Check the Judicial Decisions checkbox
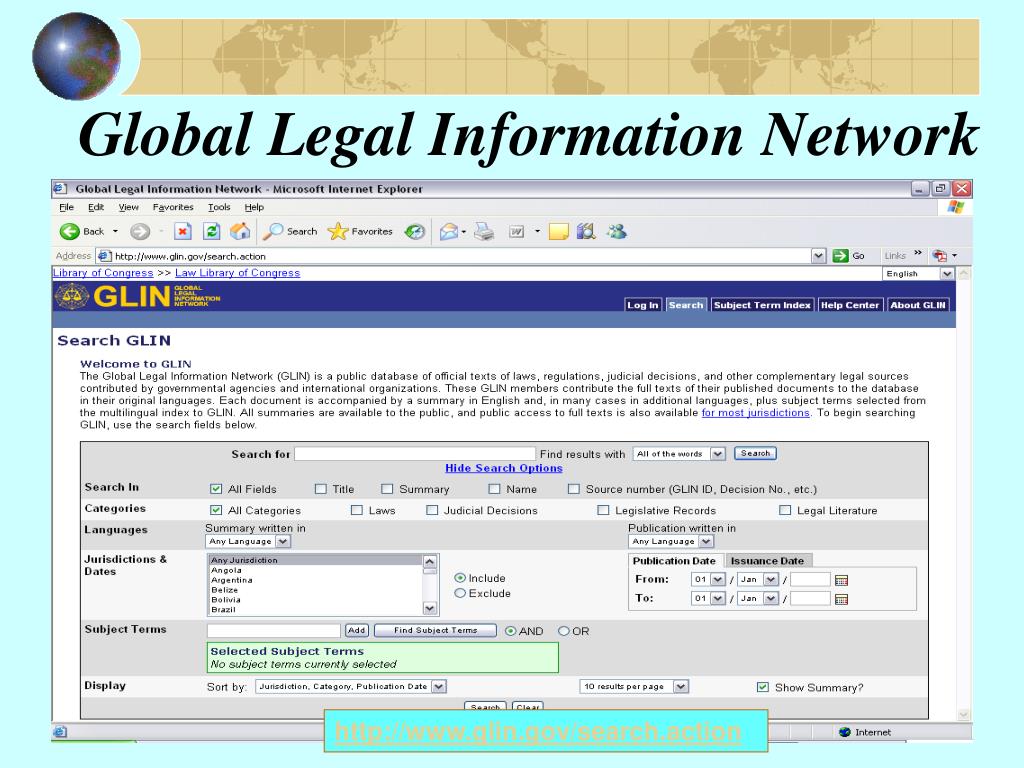The width and height of the screenshot is (1024, 768). coord(432,510)
